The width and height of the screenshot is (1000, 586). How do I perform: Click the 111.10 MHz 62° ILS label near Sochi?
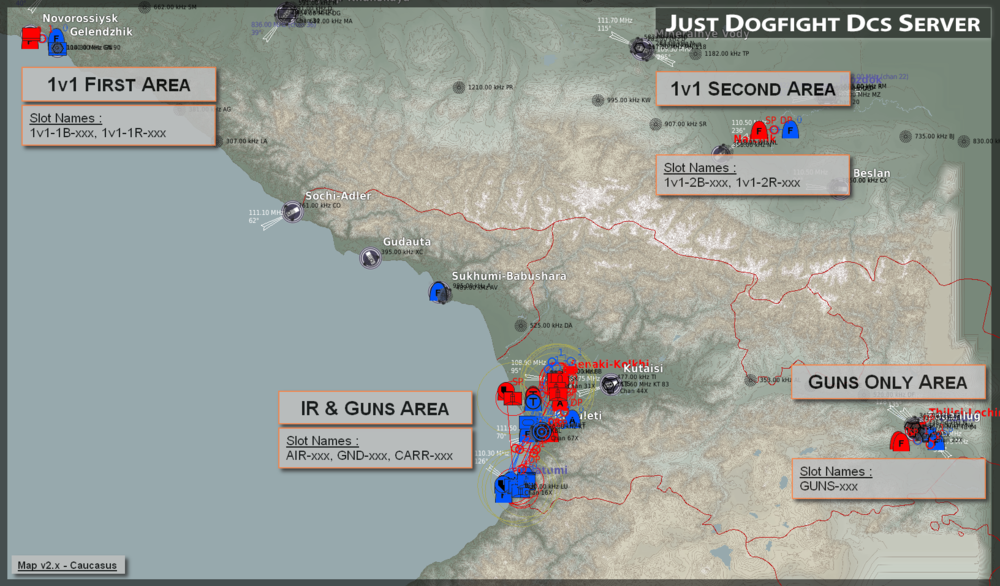click(x=265, y=216)
